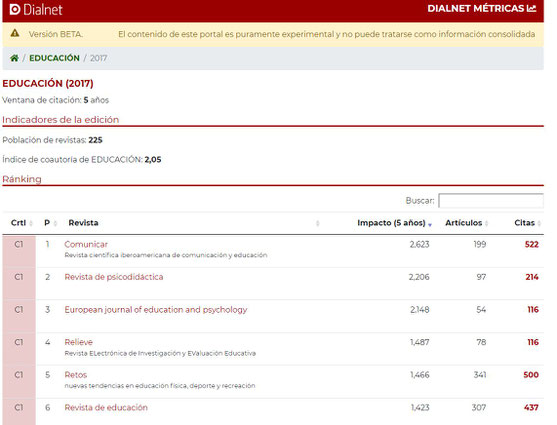This screenshot has height=425, width=557.
Task: Go to home via breadcrumb house icon
Action: pyautogui.click(x=14, y=58)
